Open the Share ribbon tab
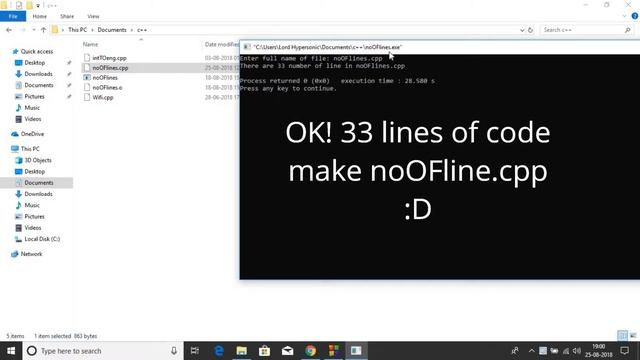 (67, 16)
